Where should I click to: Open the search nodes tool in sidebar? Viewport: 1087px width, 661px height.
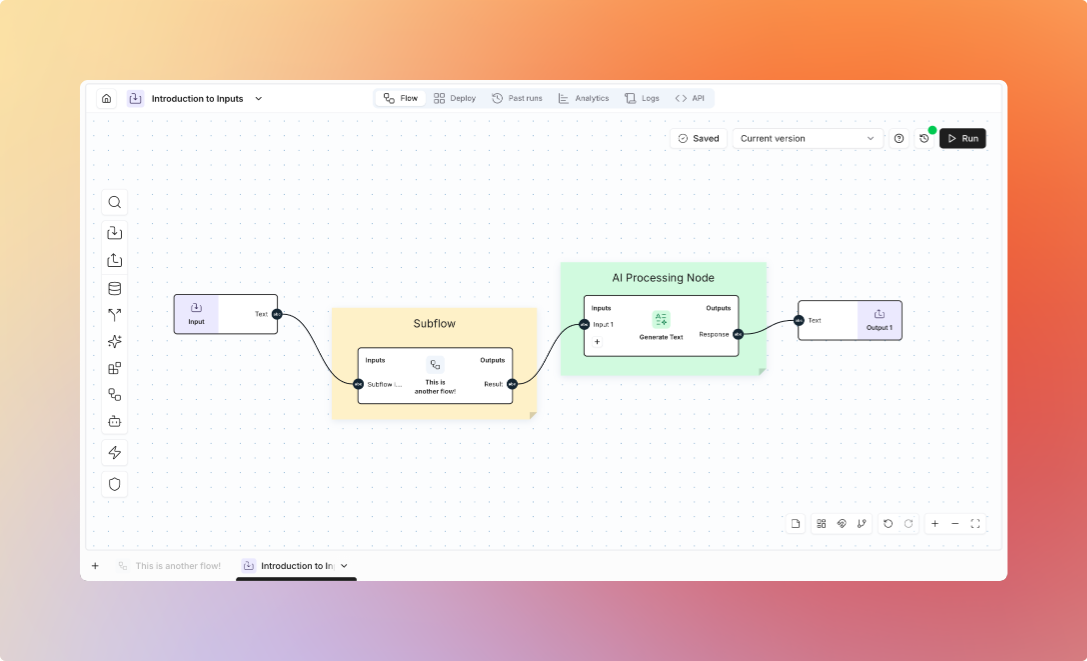(114, 203)
